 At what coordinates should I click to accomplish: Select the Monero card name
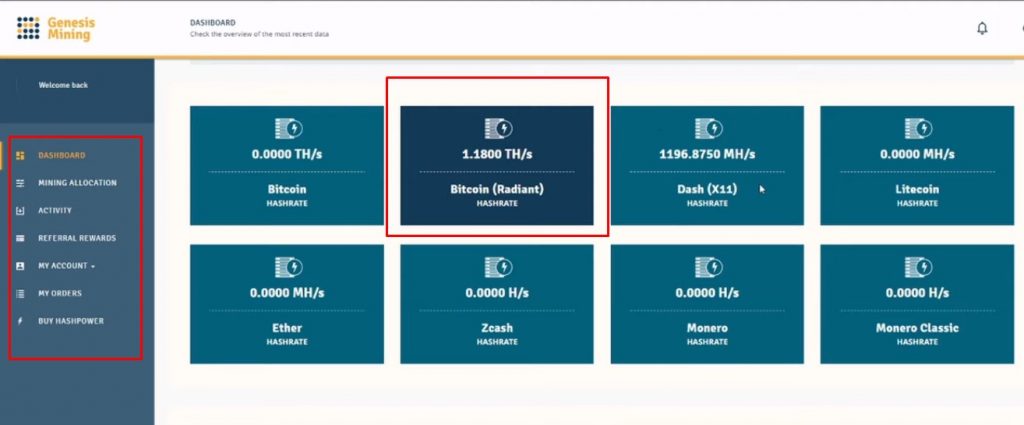coord(707,328)
